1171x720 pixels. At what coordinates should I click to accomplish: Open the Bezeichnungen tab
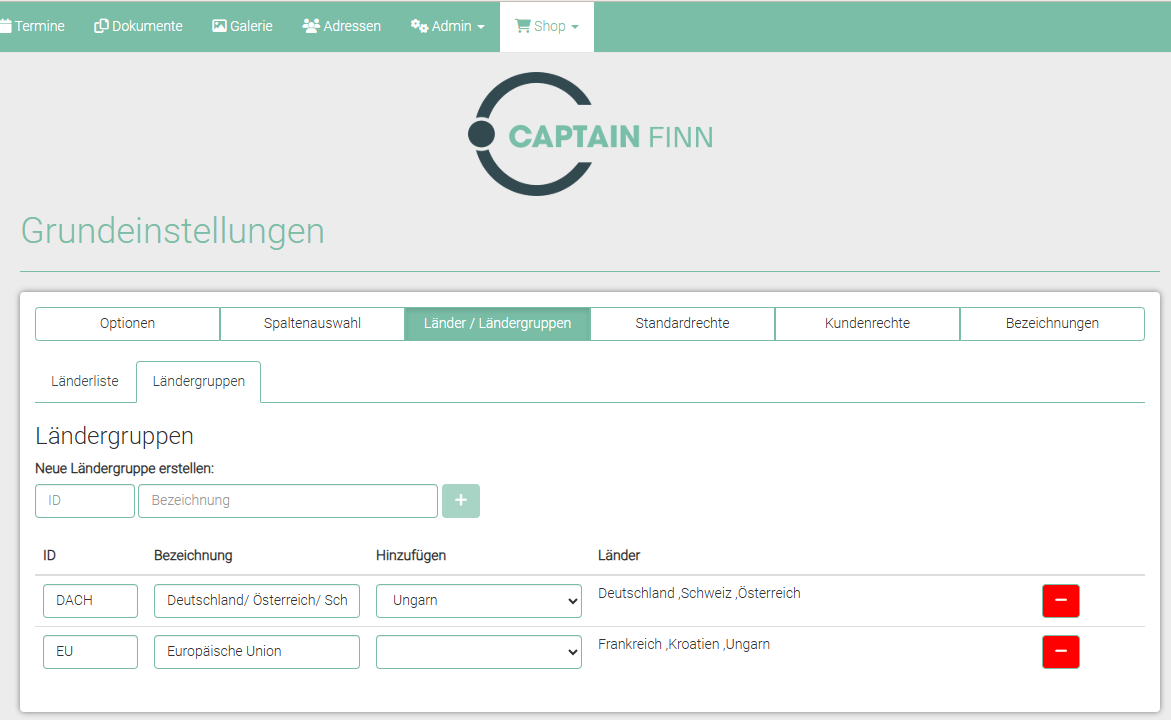point(1052,324)
